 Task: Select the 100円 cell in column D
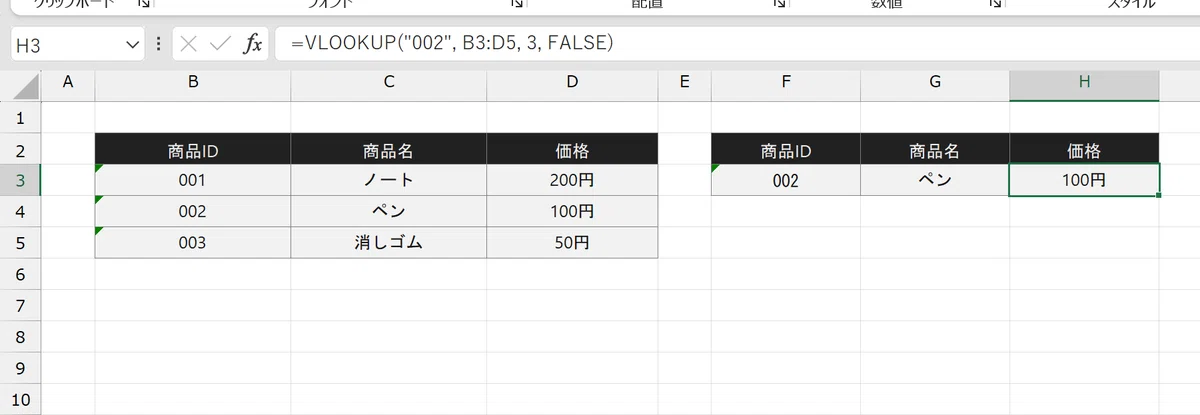[573, 212]
